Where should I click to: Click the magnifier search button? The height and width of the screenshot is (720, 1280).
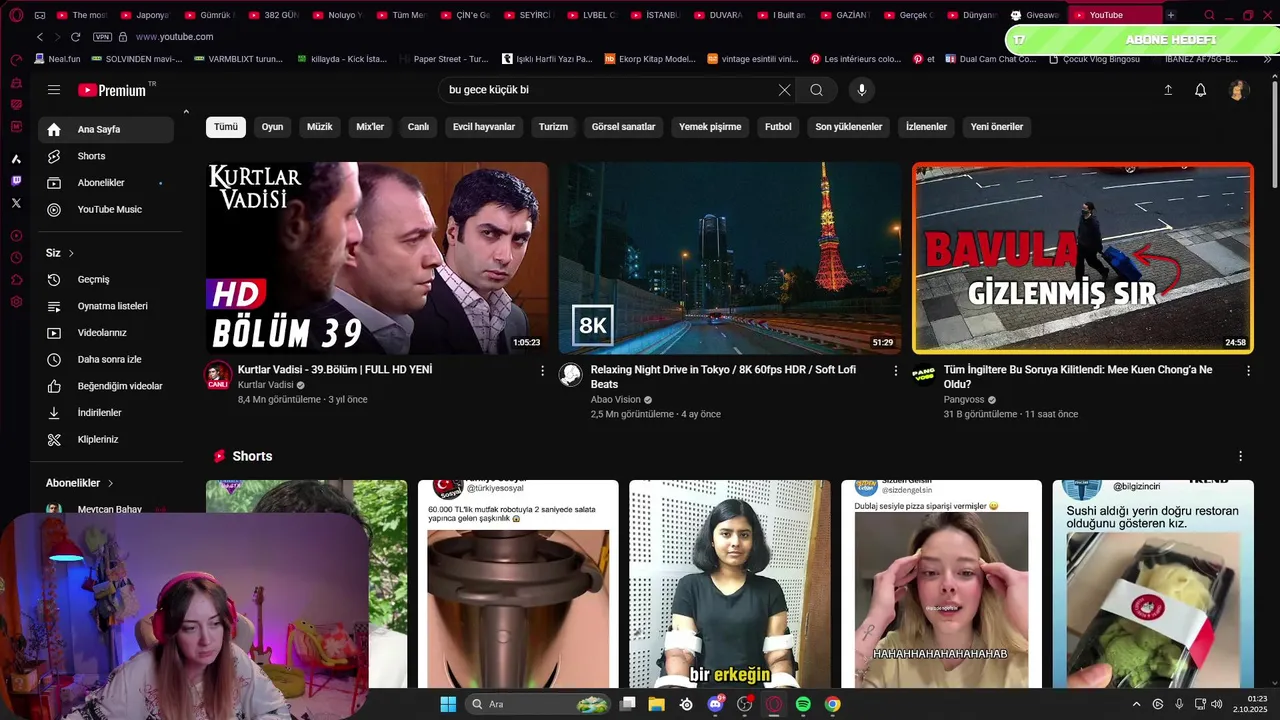[x=817, y=90]
